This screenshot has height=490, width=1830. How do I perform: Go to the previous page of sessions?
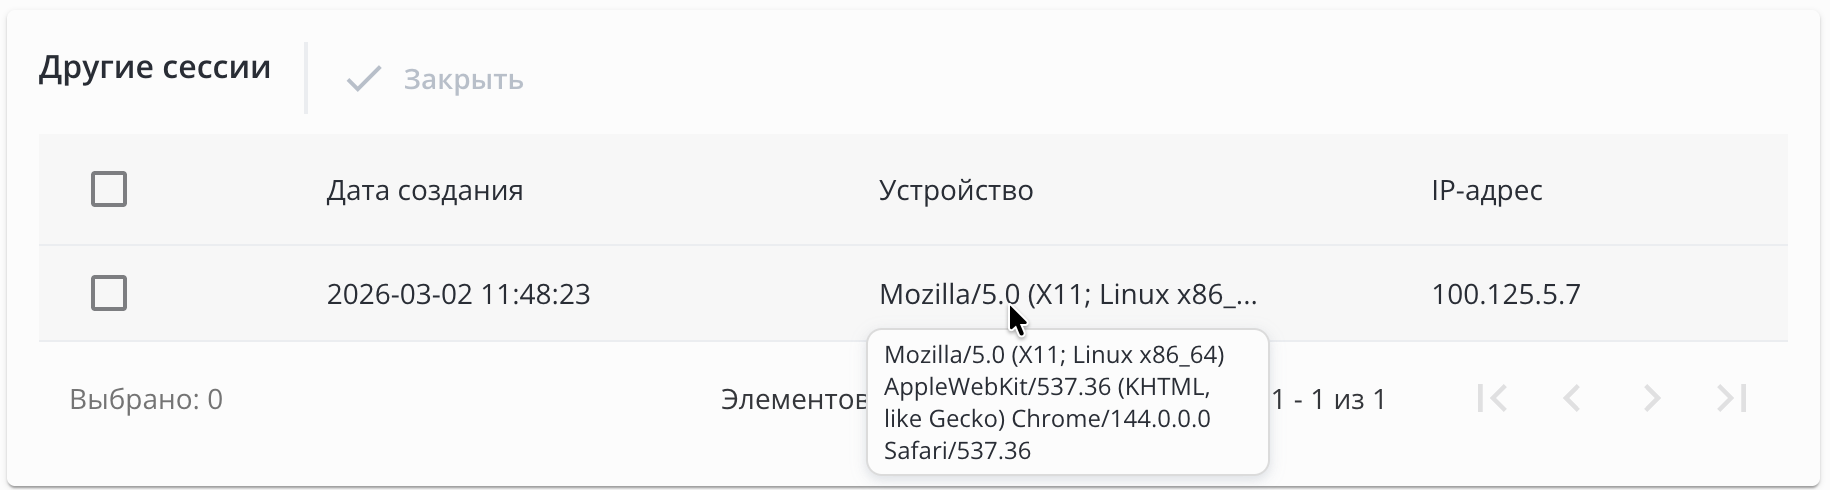(1572, 398)
